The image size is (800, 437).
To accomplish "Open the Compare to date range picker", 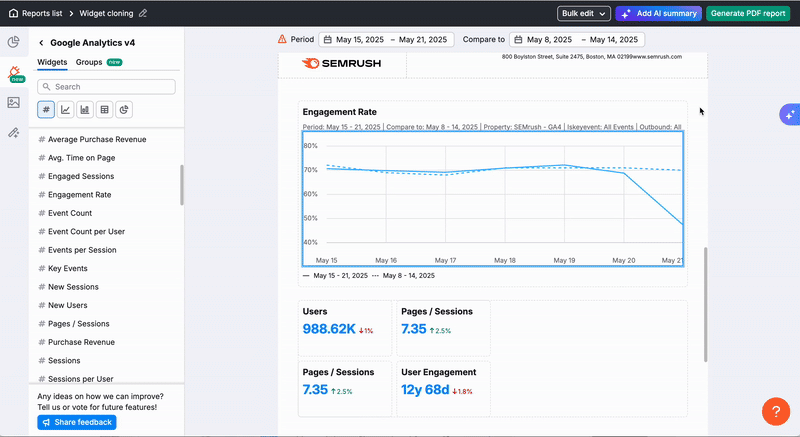I will tap(577, 40).
